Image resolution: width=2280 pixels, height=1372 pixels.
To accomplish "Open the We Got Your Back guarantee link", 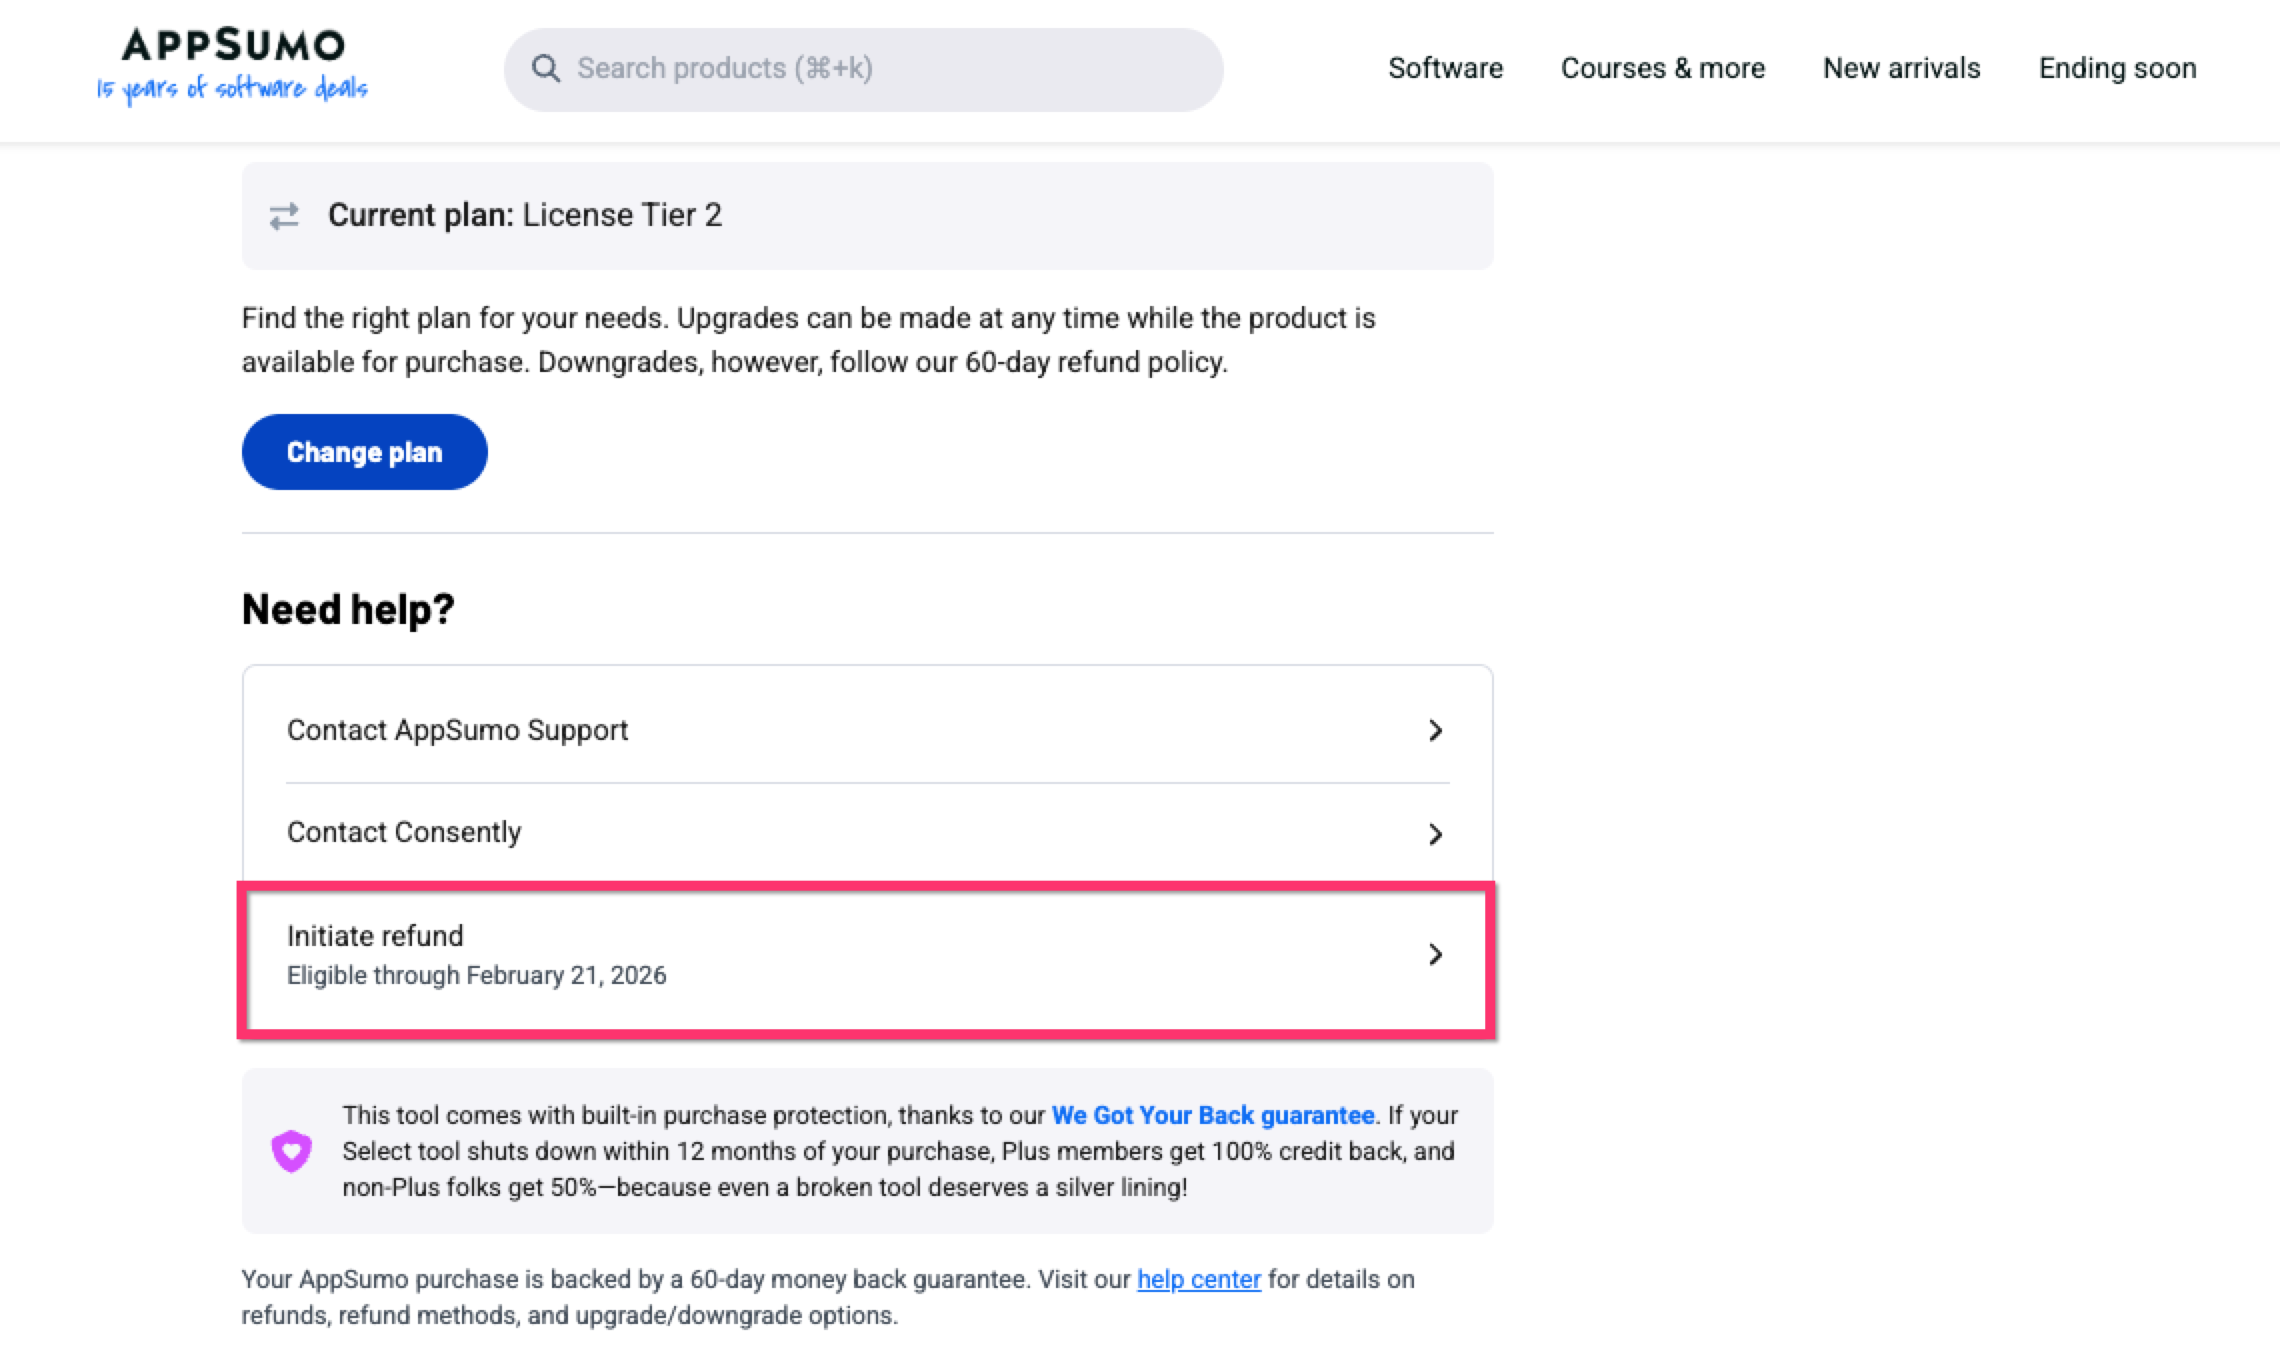I will (1212, 1115).
